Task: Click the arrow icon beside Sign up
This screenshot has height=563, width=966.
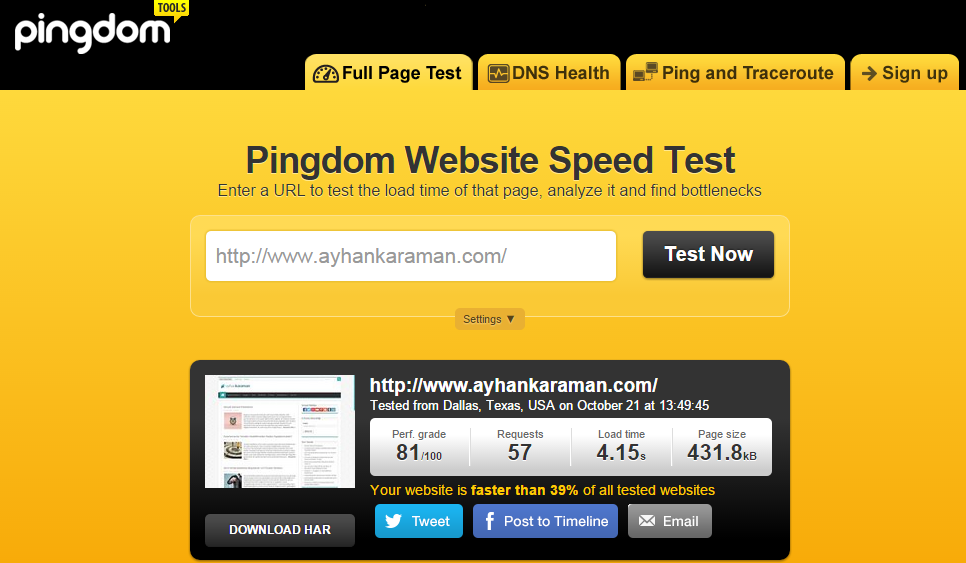Action: (869, 74)
